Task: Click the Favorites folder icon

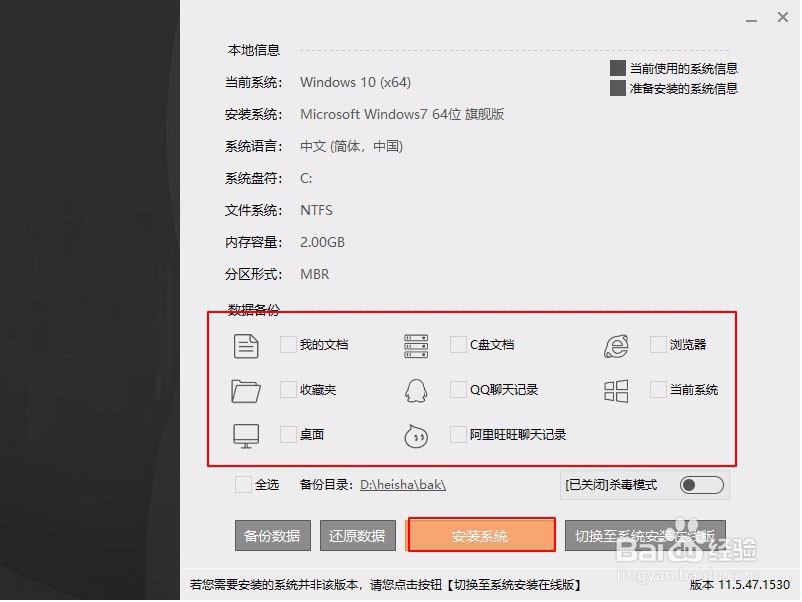Action: [x=246, y=391]
